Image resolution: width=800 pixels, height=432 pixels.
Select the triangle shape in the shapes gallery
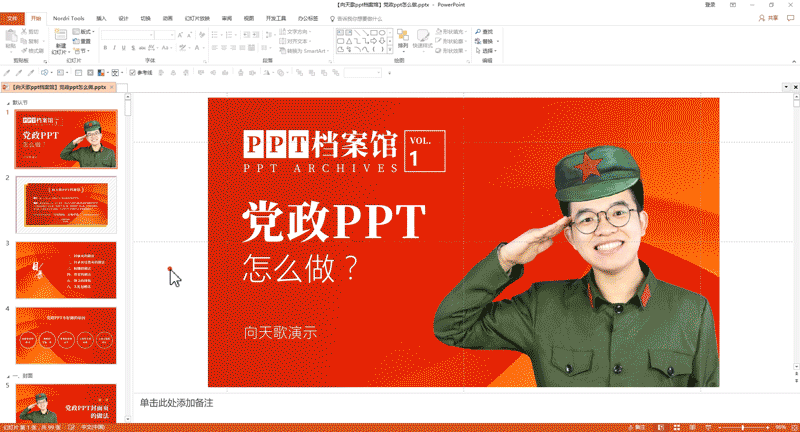pyautogui.click(x=348, y=41)
